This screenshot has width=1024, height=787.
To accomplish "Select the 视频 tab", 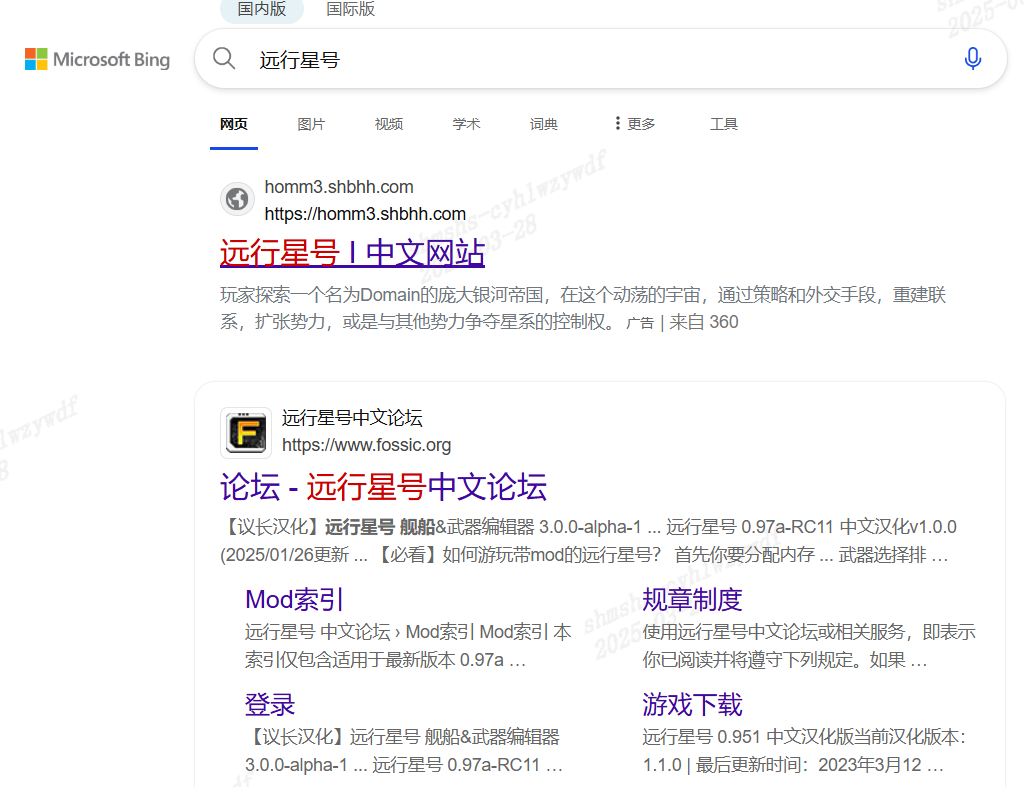I will (x=388, y=124).
